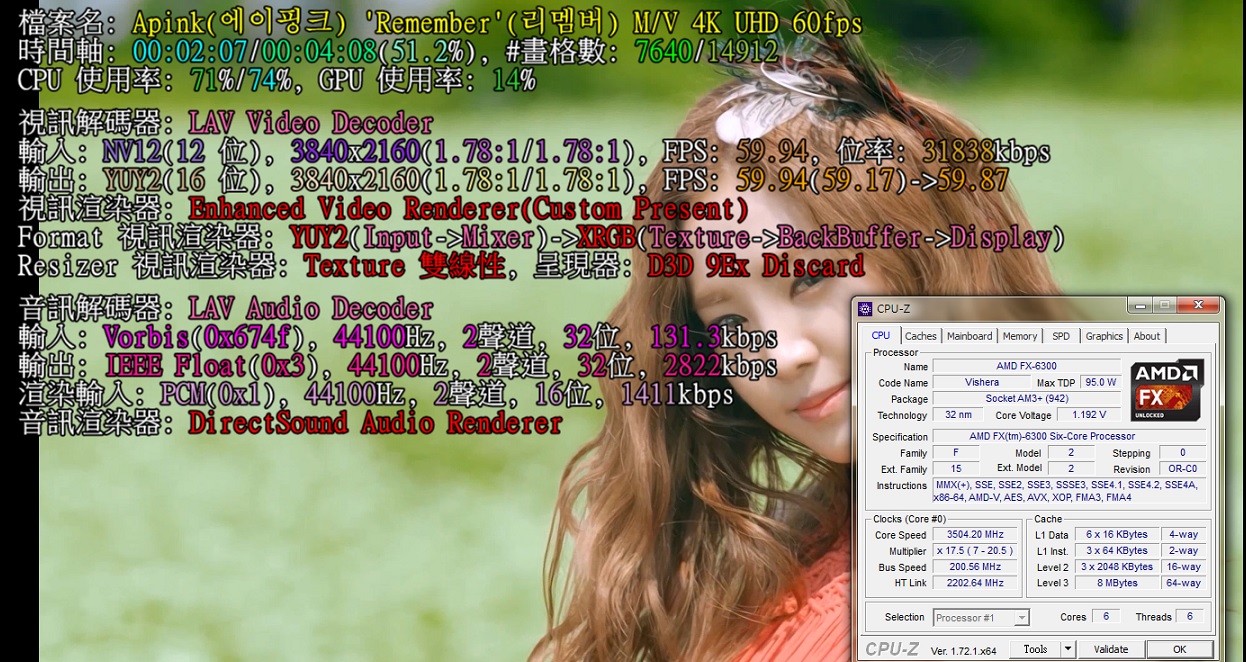Click the DirectSound Audio Renderer text
Screen dimensions: 1246x662
pos(375,422)
